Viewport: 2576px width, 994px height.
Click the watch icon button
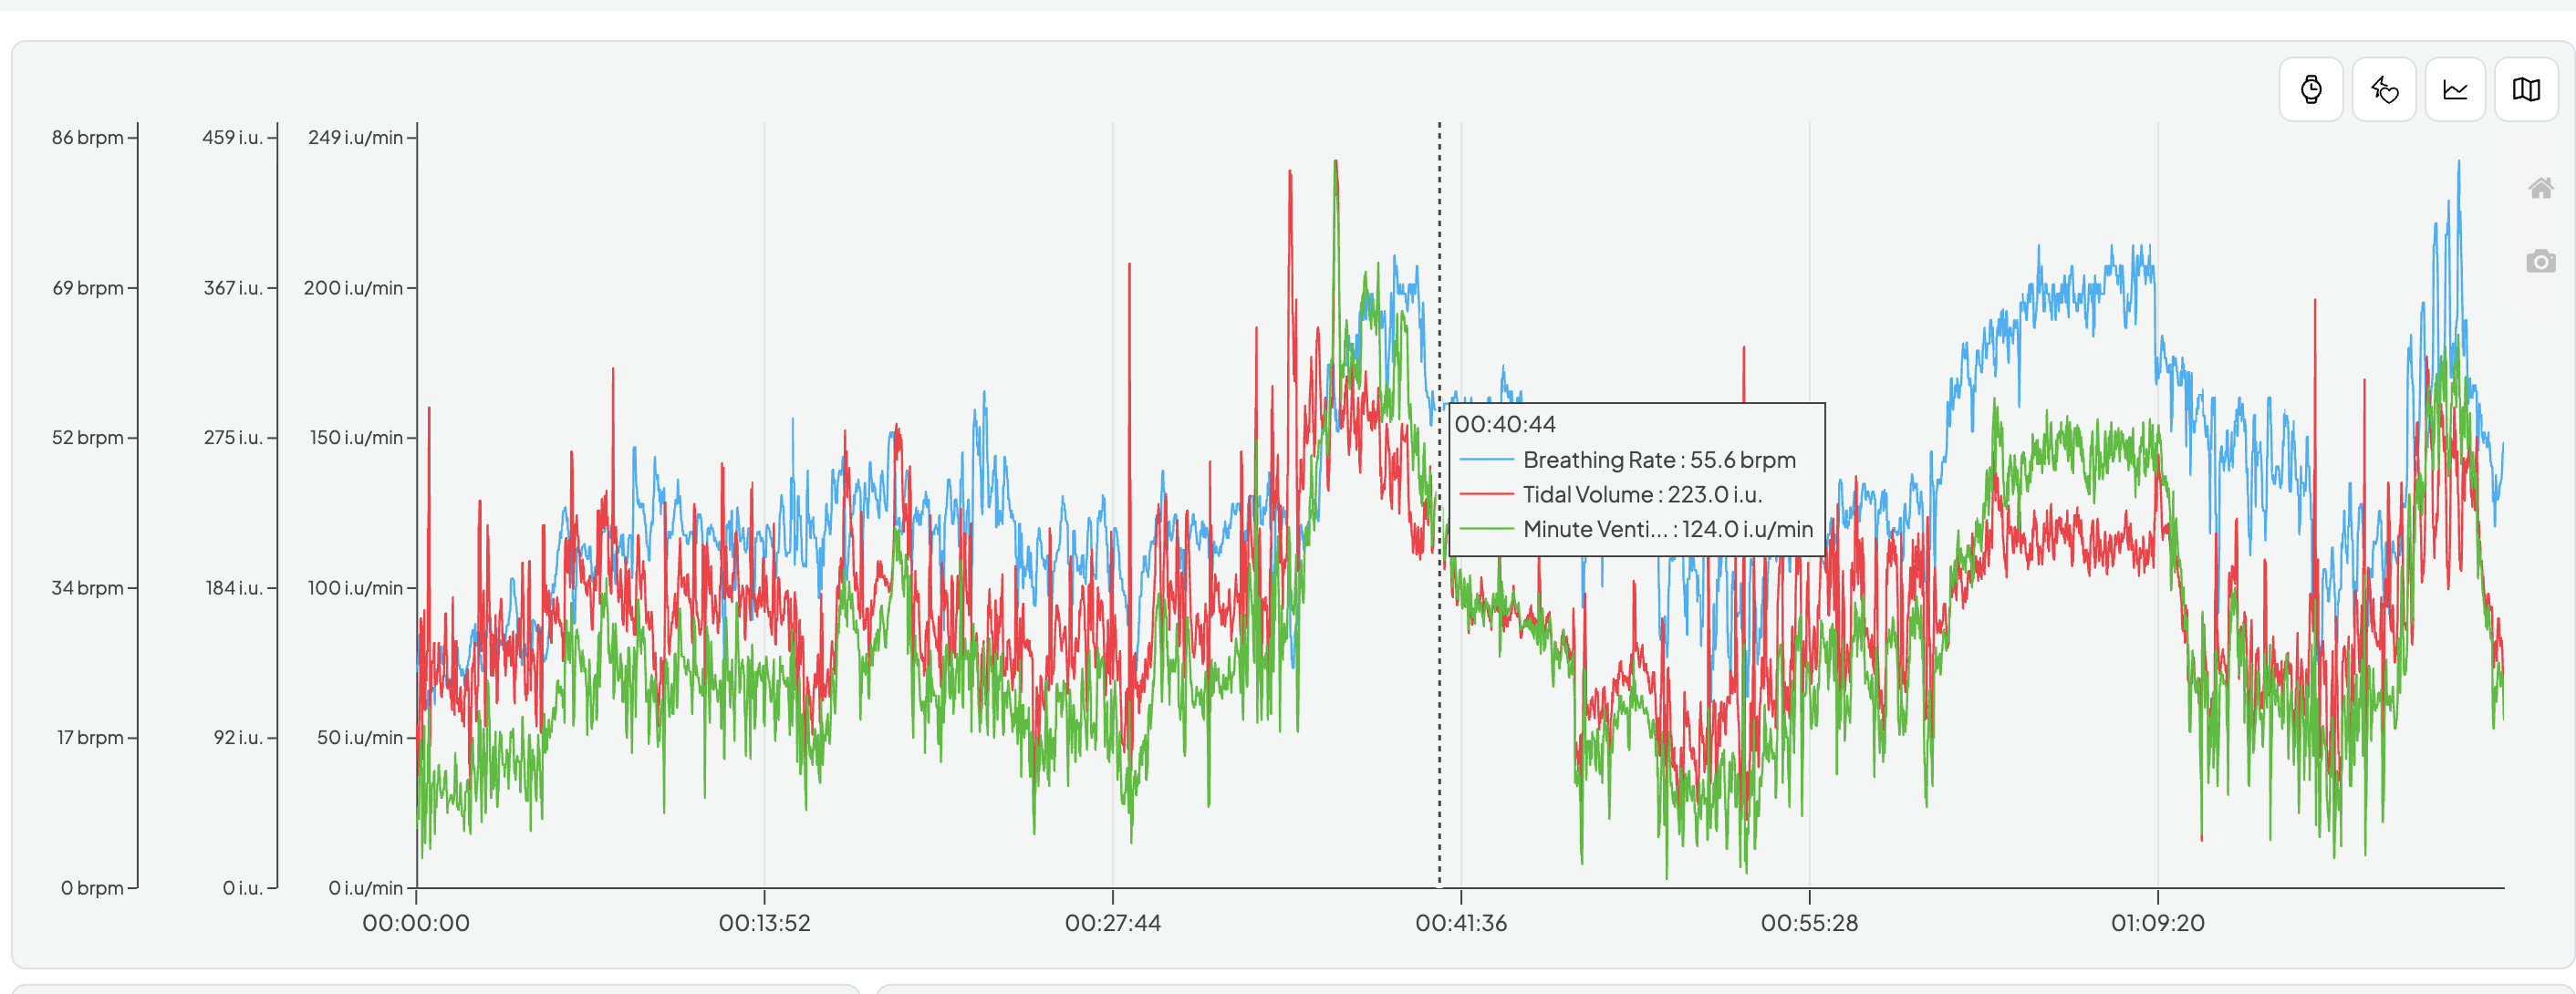click(x=2310, y=90)
